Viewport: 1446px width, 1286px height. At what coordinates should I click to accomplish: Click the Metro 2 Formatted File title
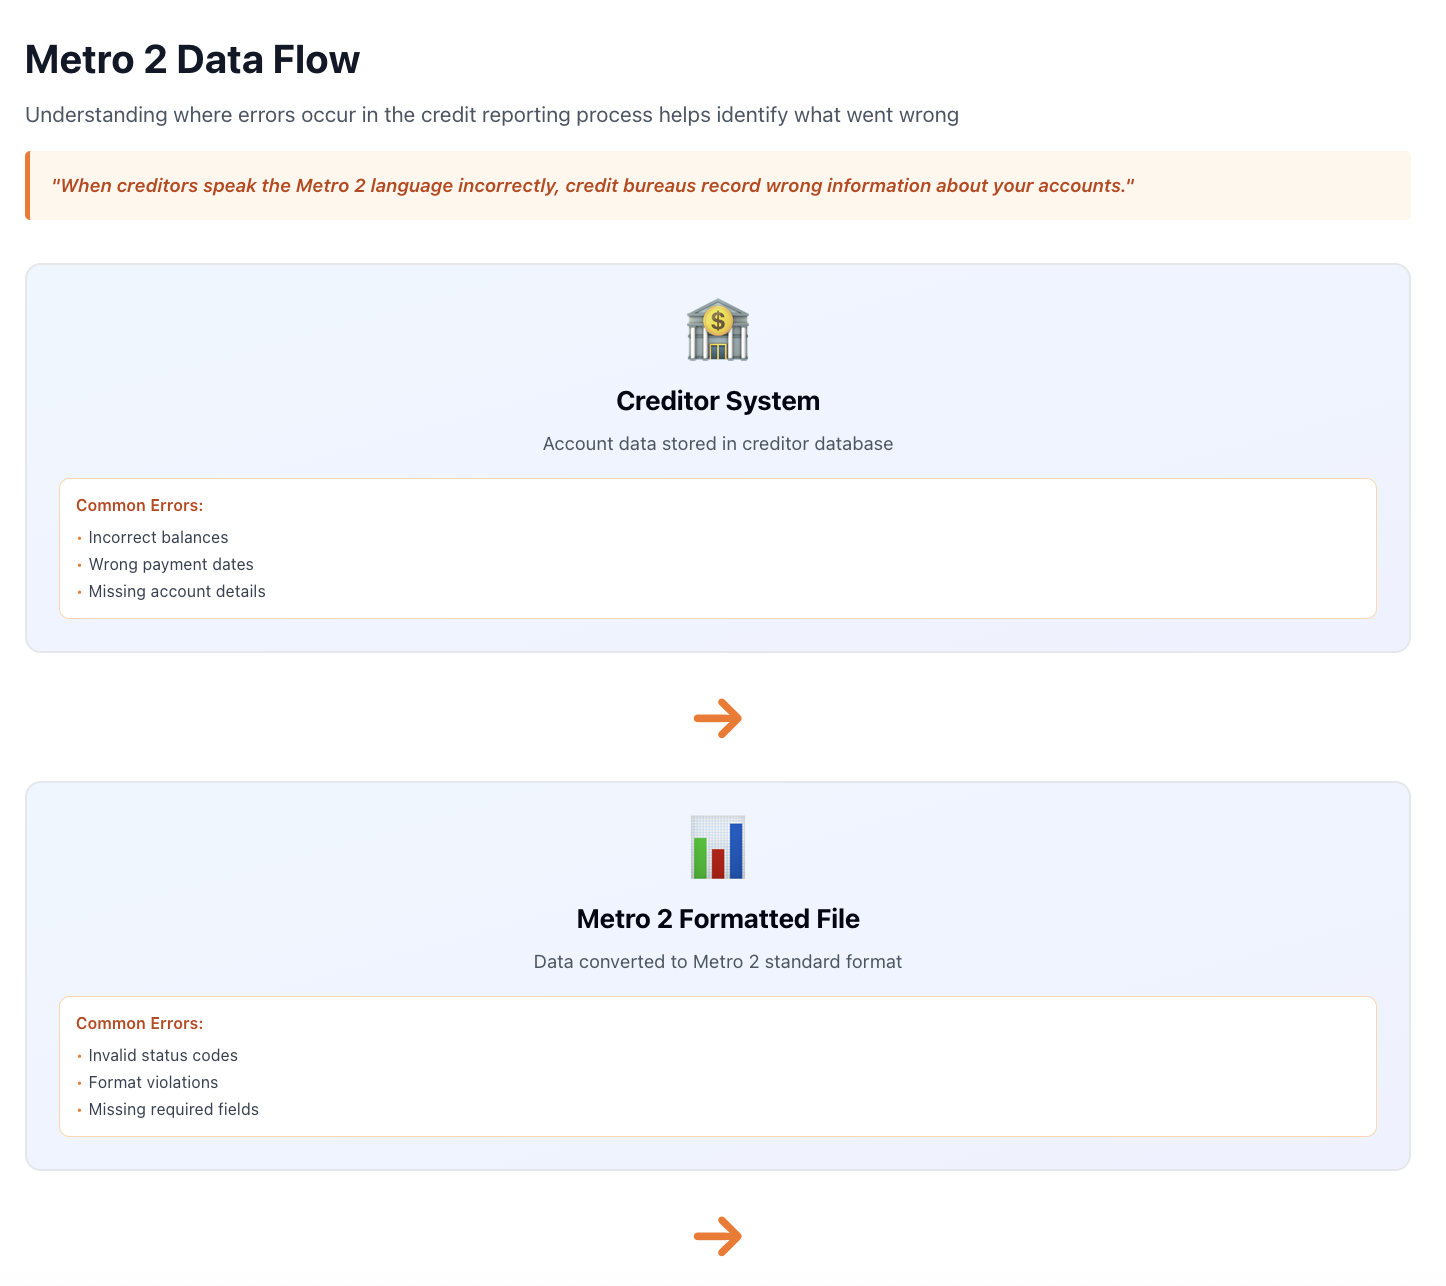(718, 919)
